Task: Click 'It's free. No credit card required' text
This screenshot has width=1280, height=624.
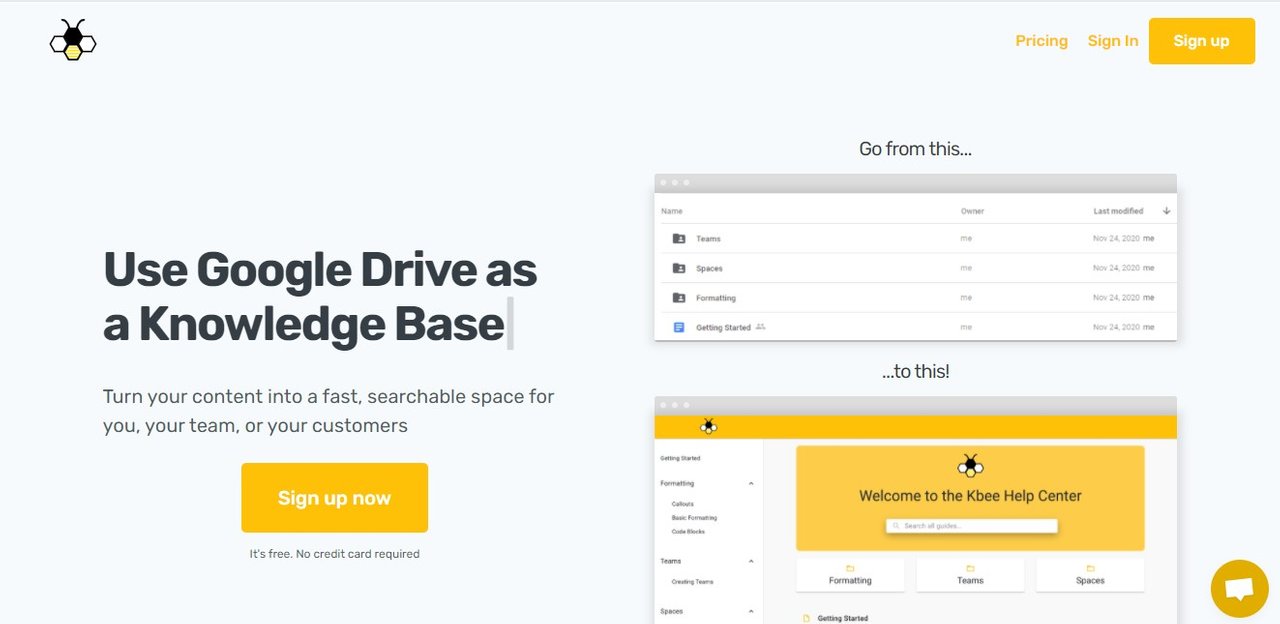Action: (x=335, y=553)
